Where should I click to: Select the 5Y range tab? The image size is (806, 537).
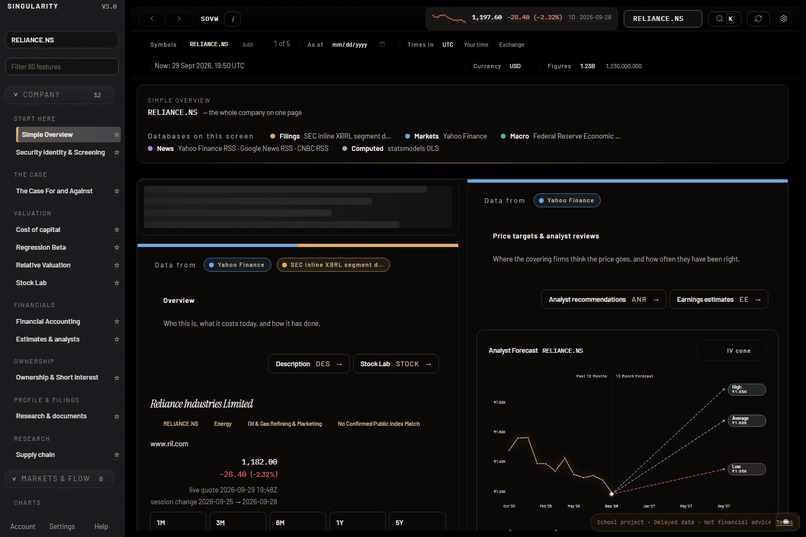point(417,522)
